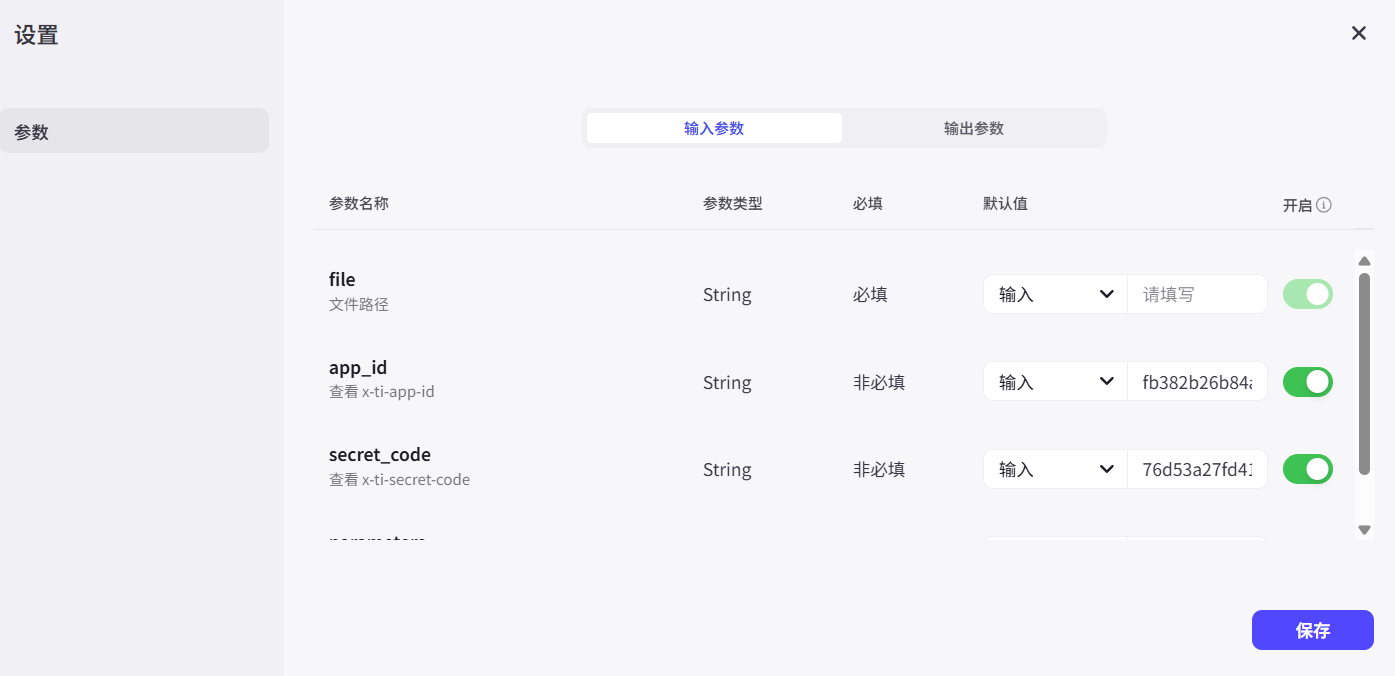The height and width of the screenshot is (676, 1395).
Task: Click the file default value 请填写 field
Action: coord(1197,294)
